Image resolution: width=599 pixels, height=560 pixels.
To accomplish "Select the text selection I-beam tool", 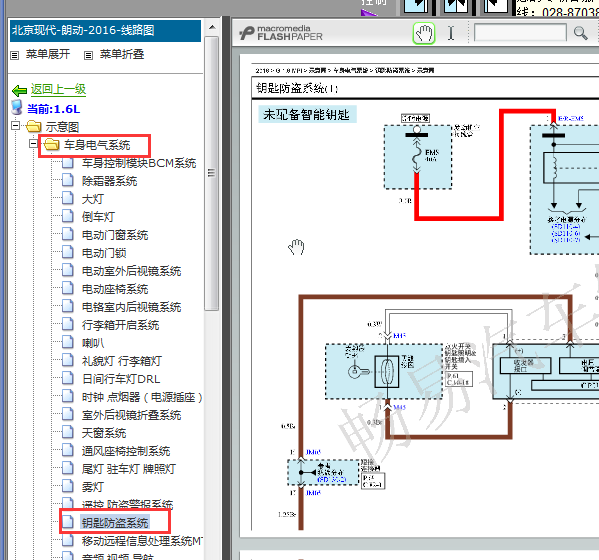I will (451, 33).
